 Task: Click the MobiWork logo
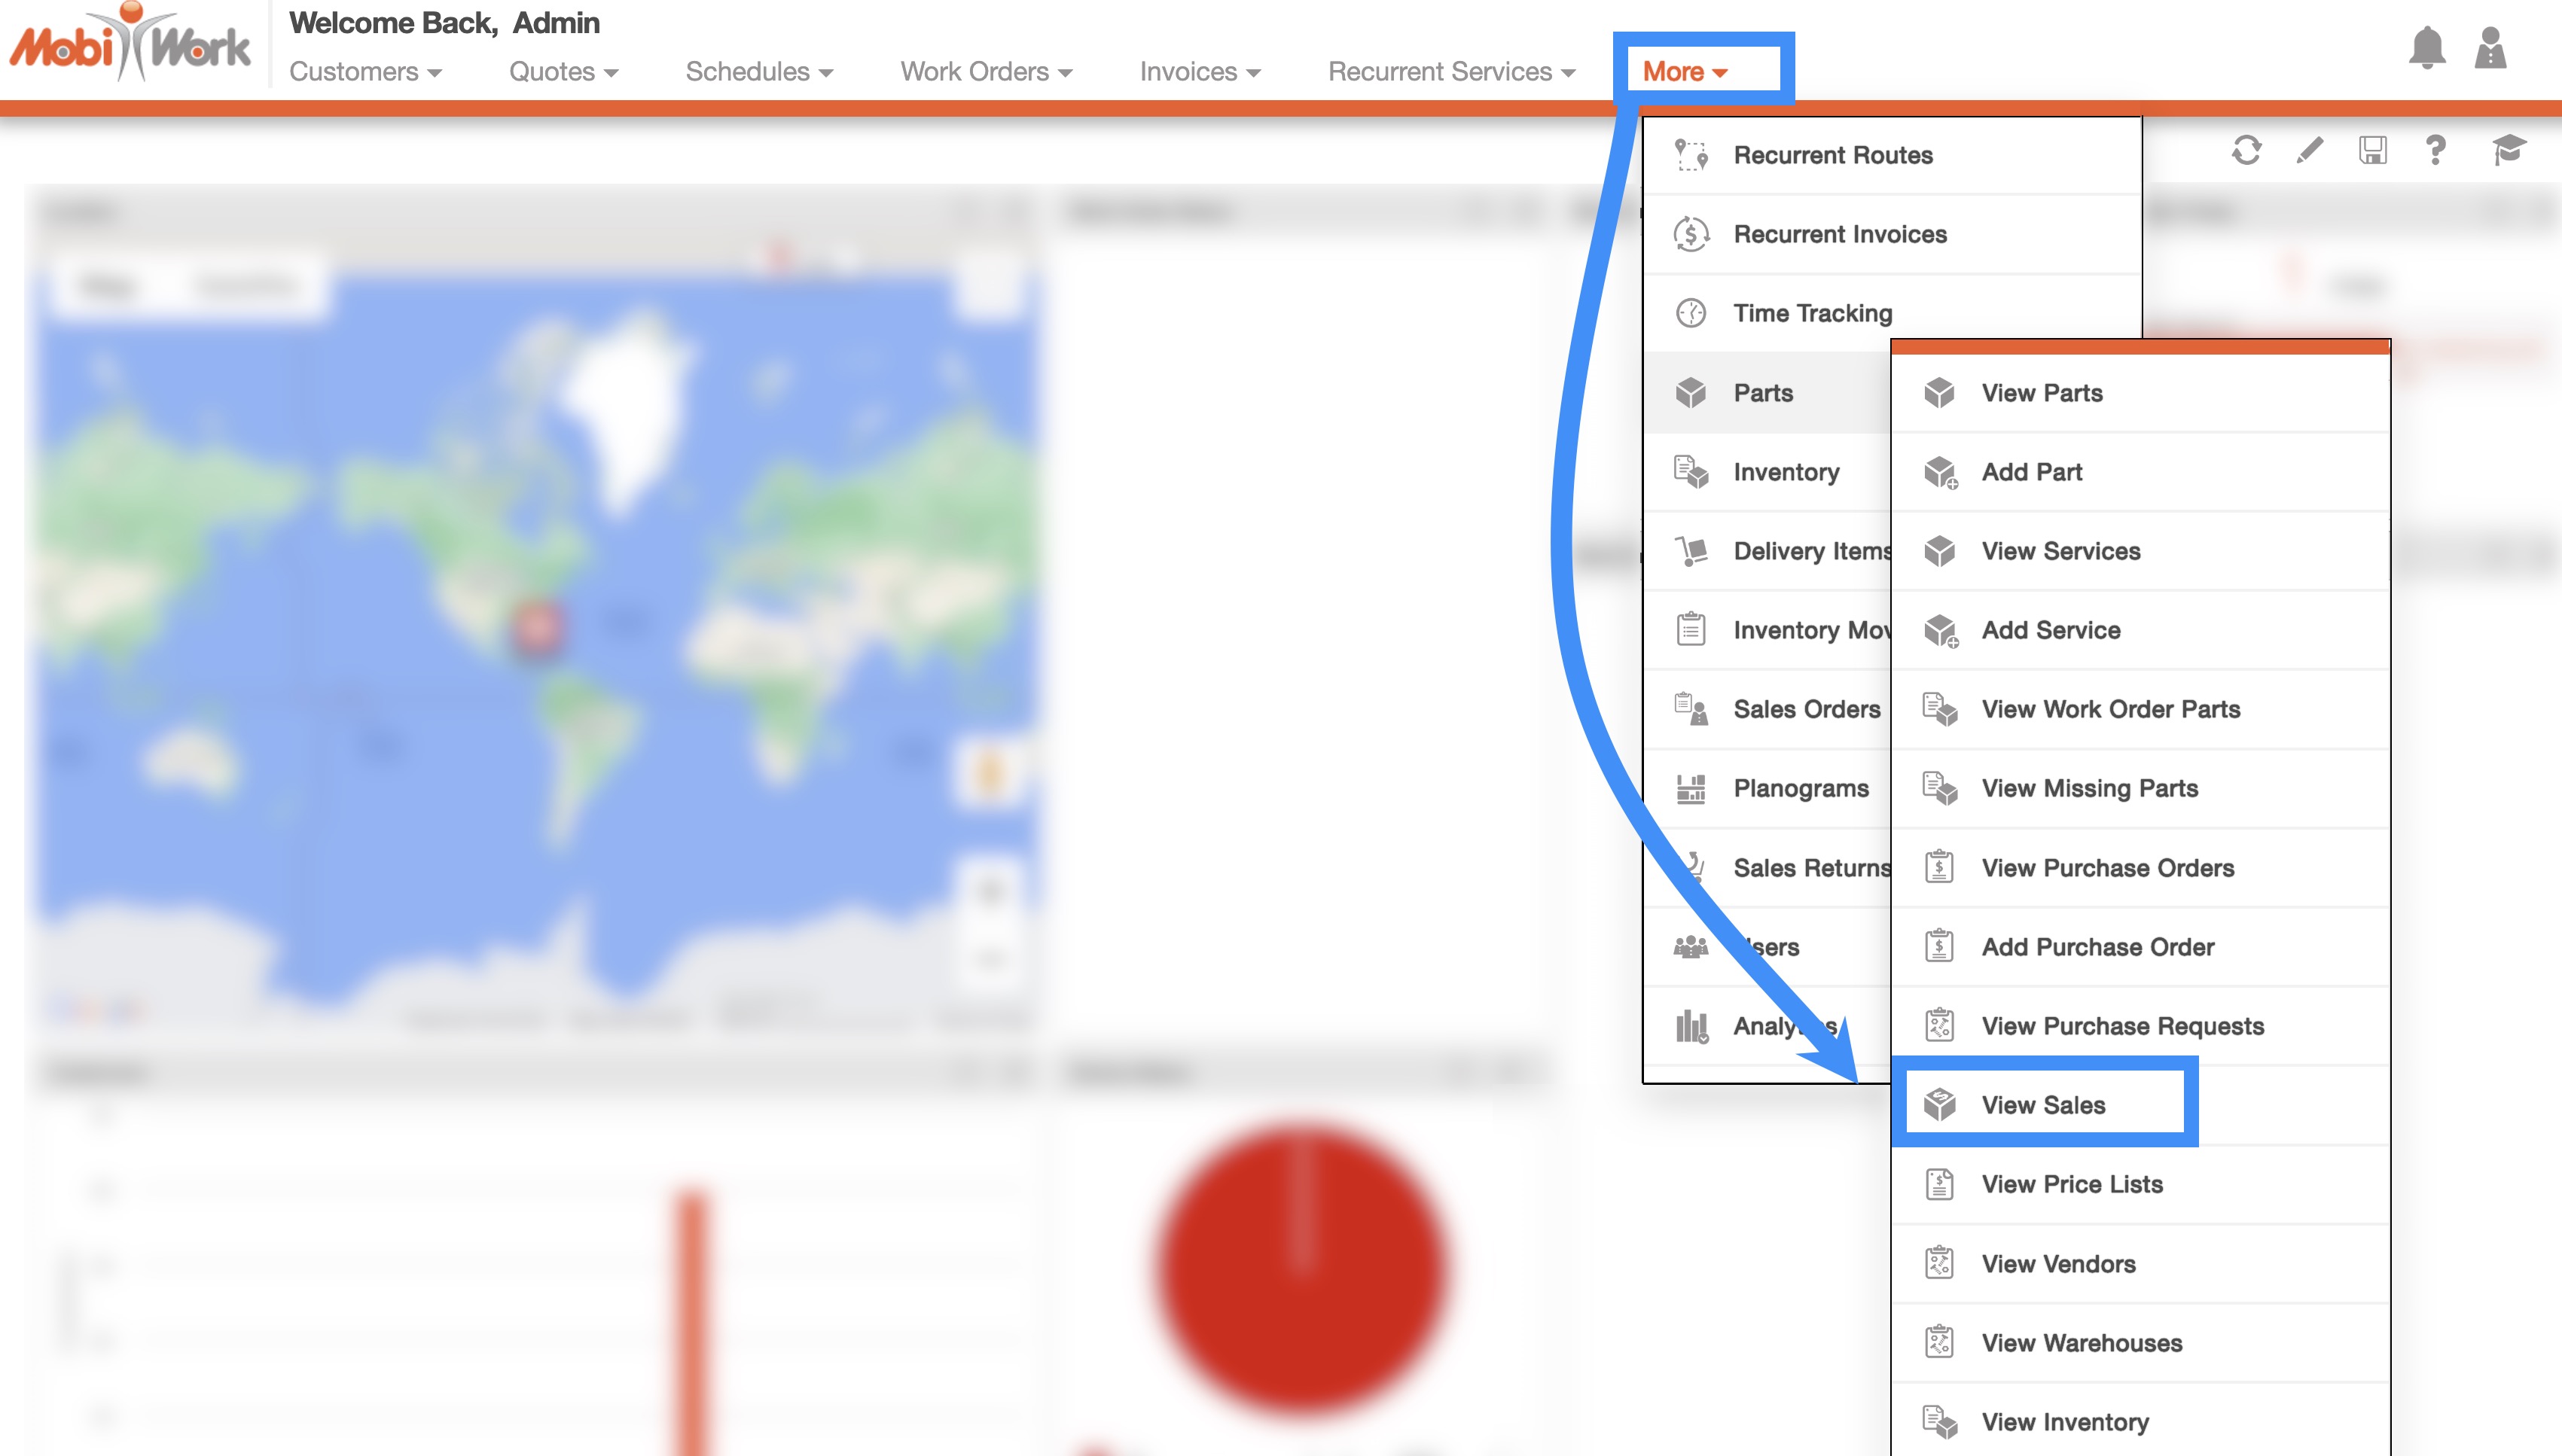(130, 44)
